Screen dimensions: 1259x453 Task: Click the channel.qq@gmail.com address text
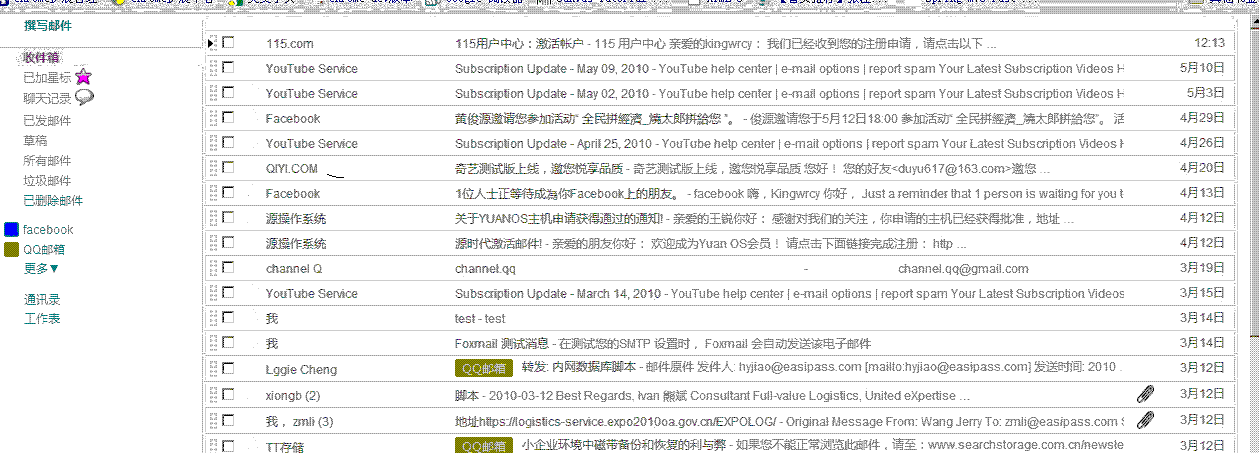tap(963, 268)
